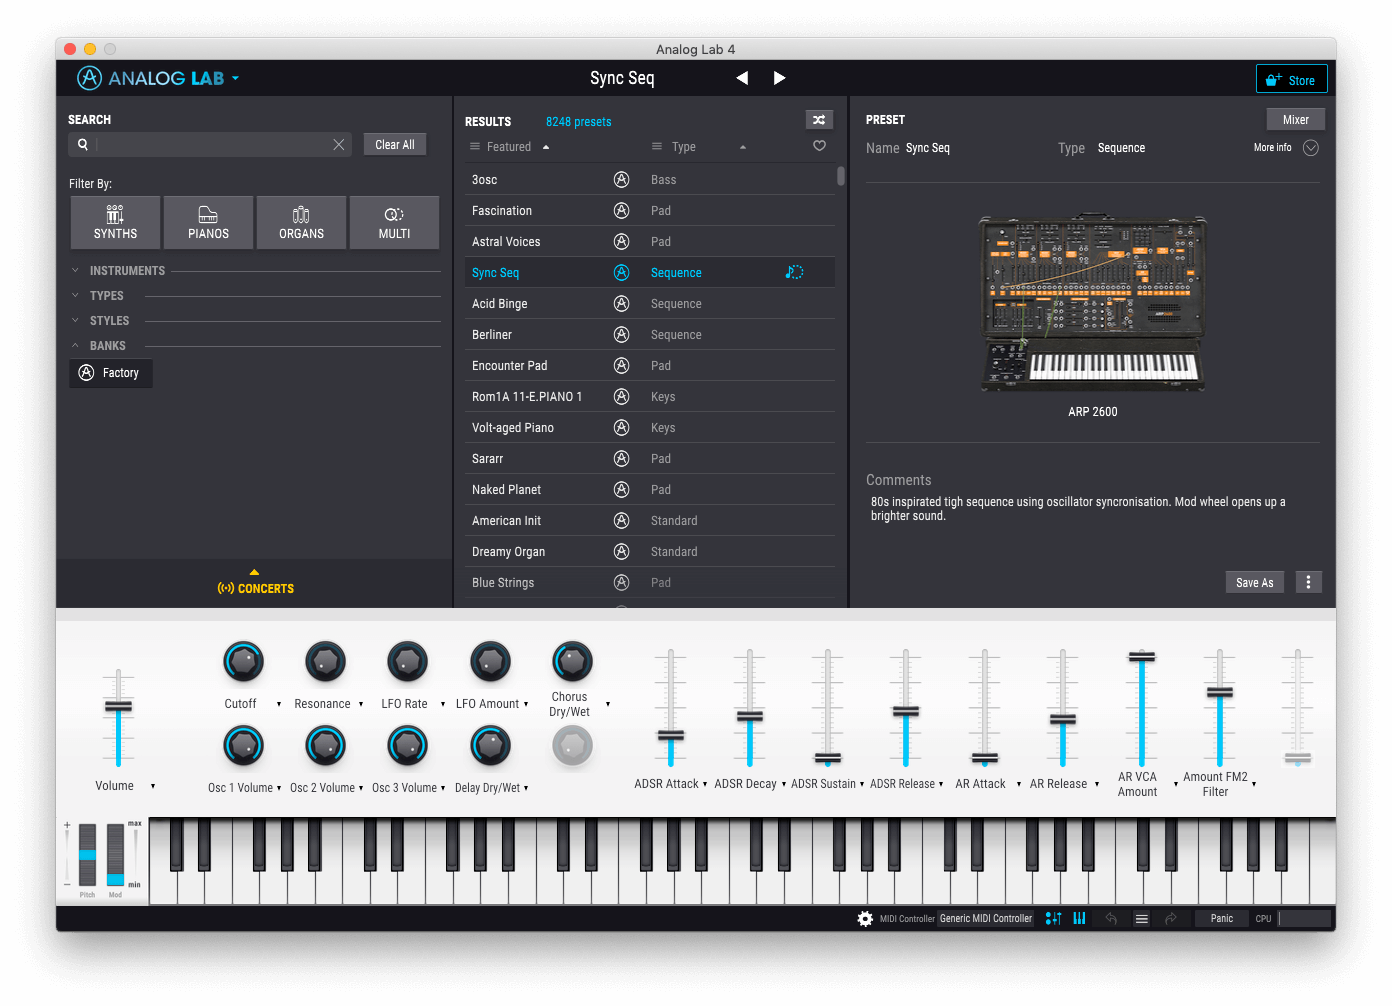Filter results by liked heart icon

pos(819,146)
